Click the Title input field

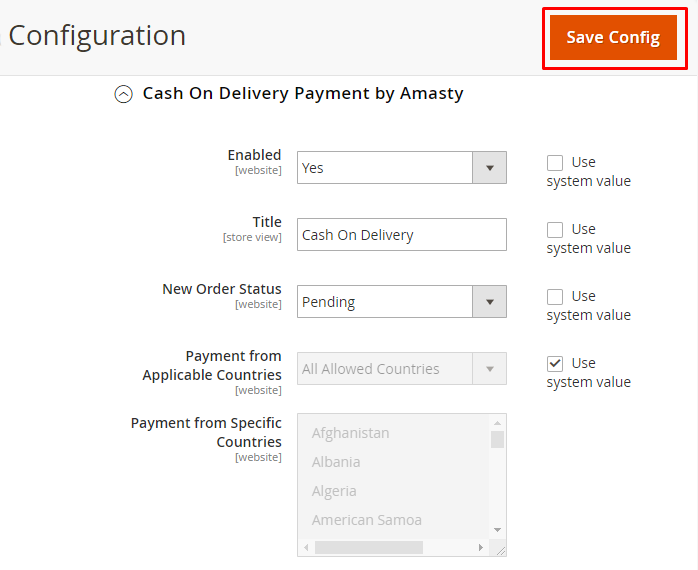point(401,235)
